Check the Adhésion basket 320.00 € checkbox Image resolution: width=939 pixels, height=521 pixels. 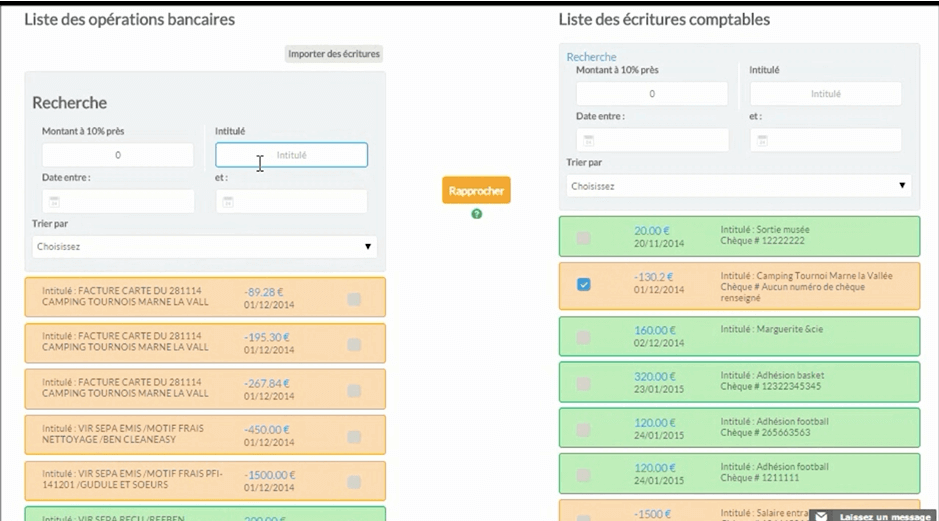(583, 384)
